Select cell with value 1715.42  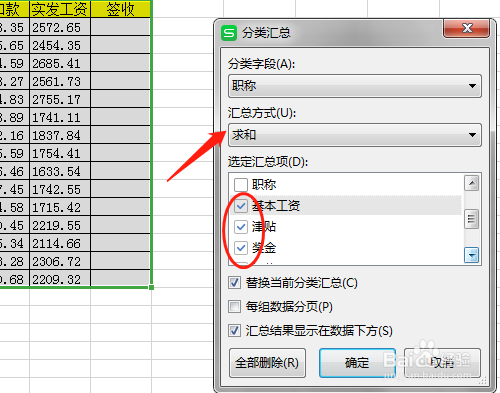(60, 207)
